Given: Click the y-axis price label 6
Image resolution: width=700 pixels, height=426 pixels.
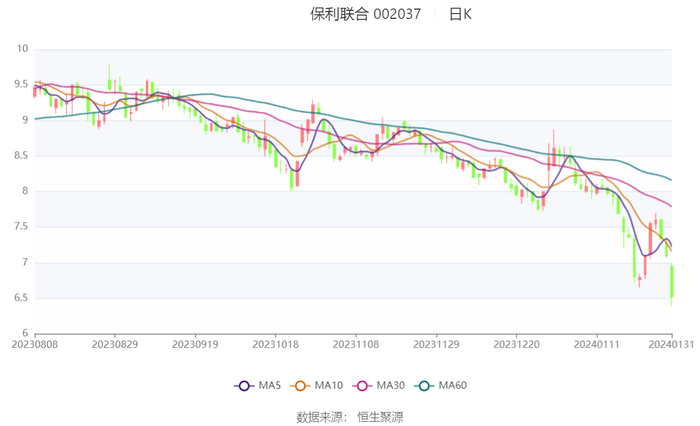Looking at the screenshot, I should tap(25, 333).
